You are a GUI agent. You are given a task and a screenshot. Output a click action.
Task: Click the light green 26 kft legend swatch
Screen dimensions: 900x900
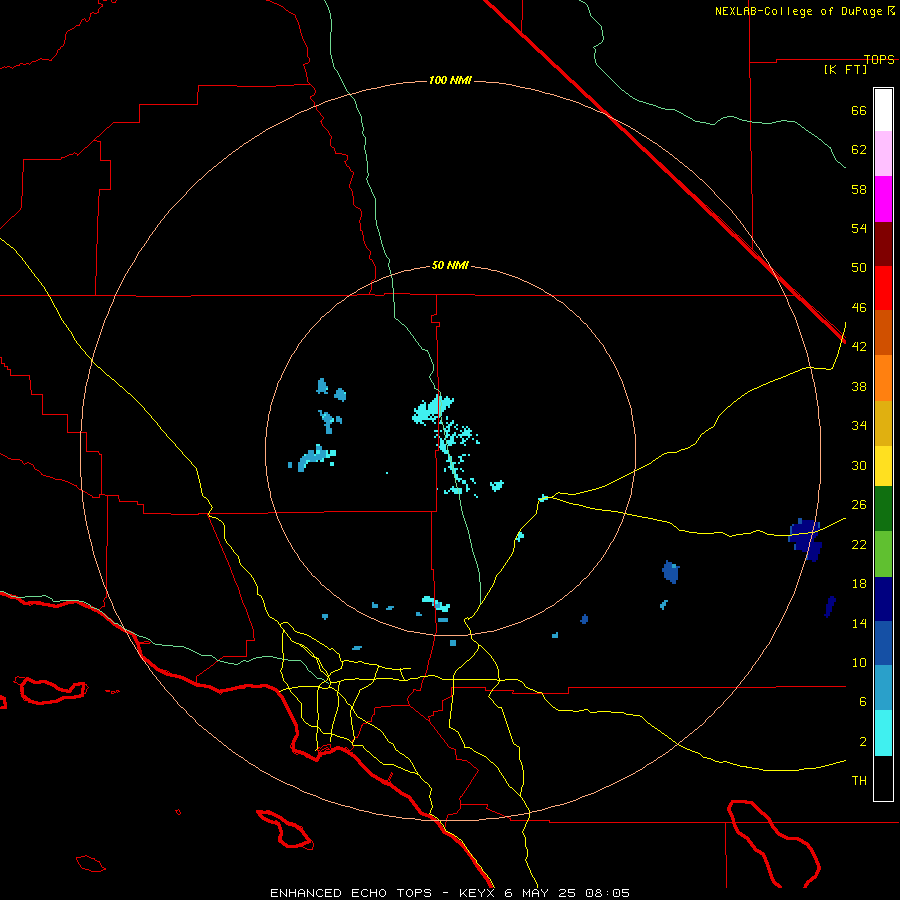click(883, 554)
